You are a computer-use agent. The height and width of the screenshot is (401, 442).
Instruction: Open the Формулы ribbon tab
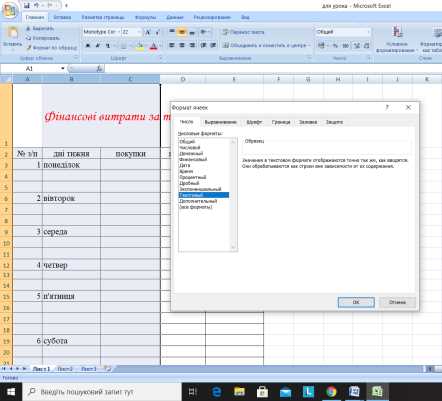click(x=145, y=17)
